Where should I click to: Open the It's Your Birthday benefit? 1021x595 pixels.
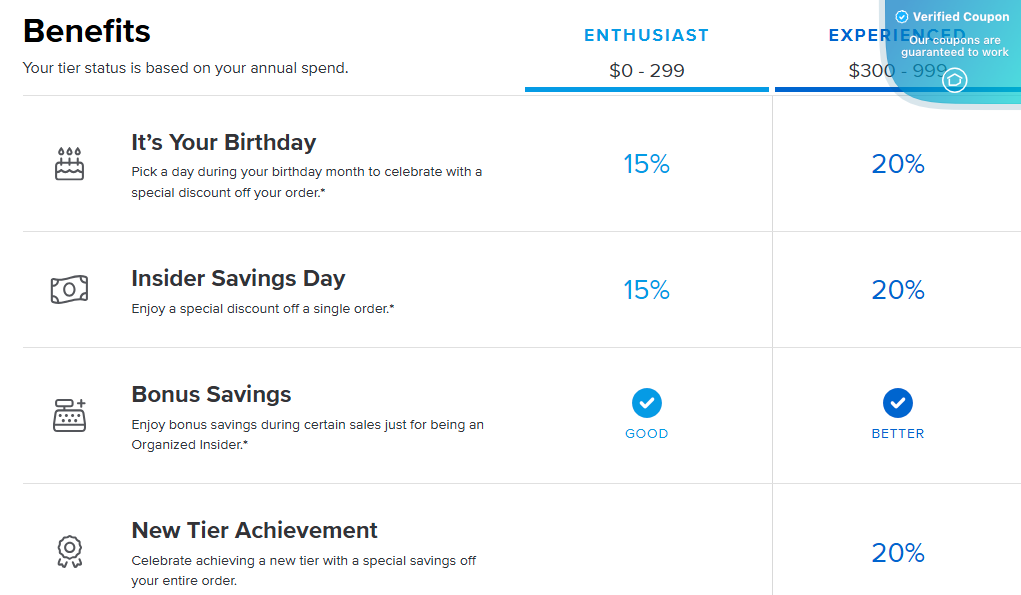click(x=222, y=142)
